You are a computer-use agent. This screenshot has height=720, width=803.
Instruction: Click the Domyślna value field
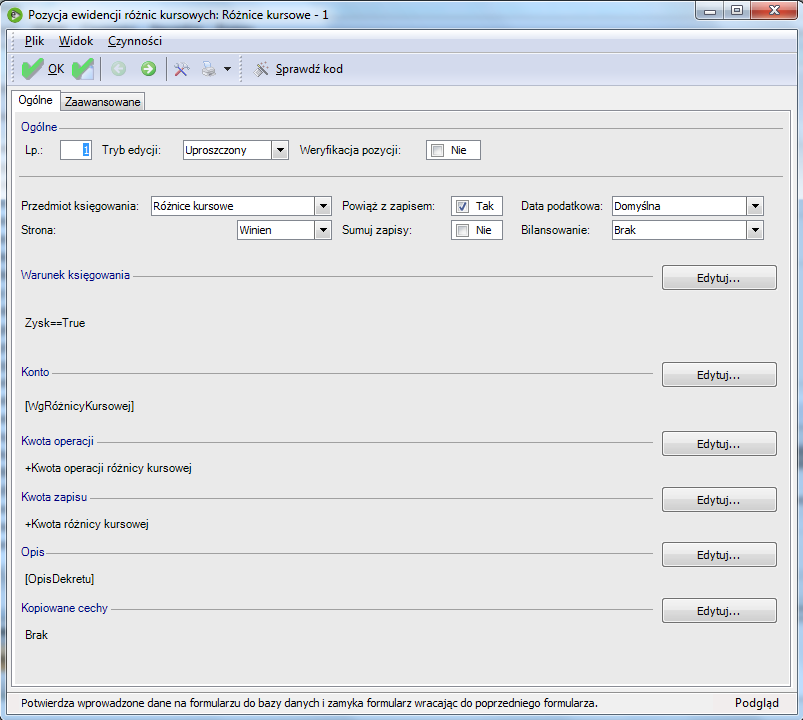tap(680, 206)
